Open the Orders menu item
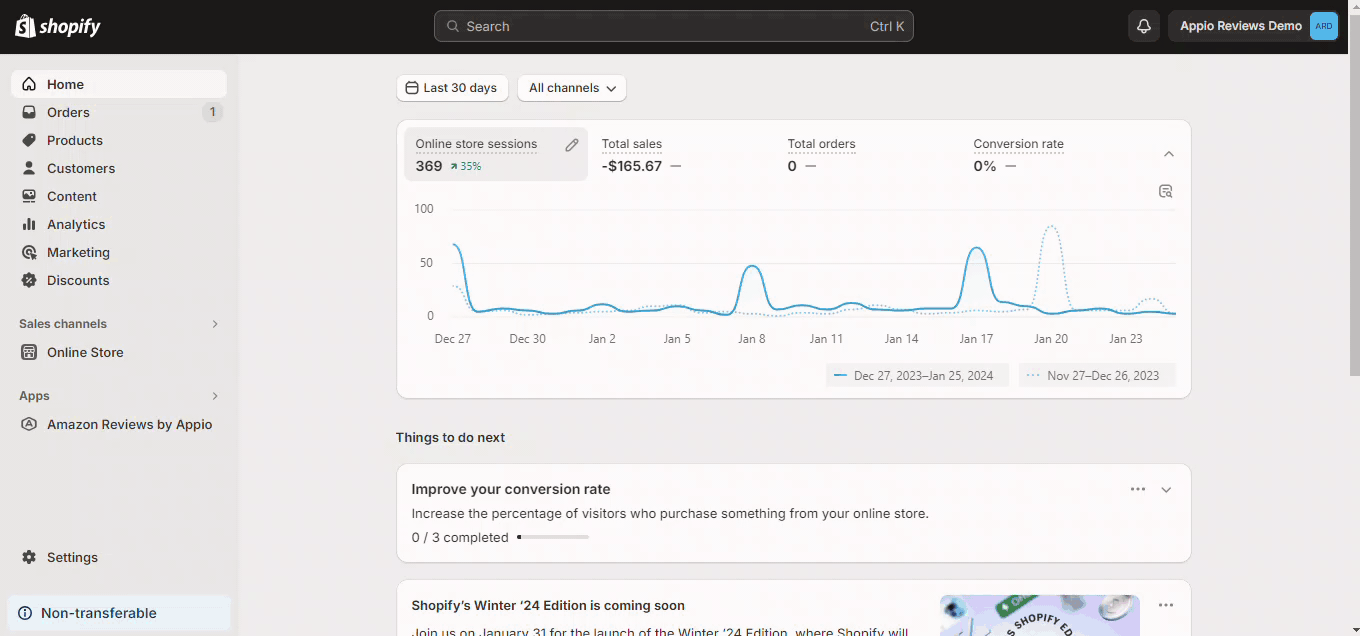The width and height of the screenshot is (1360, 636). tap(68, 112)
